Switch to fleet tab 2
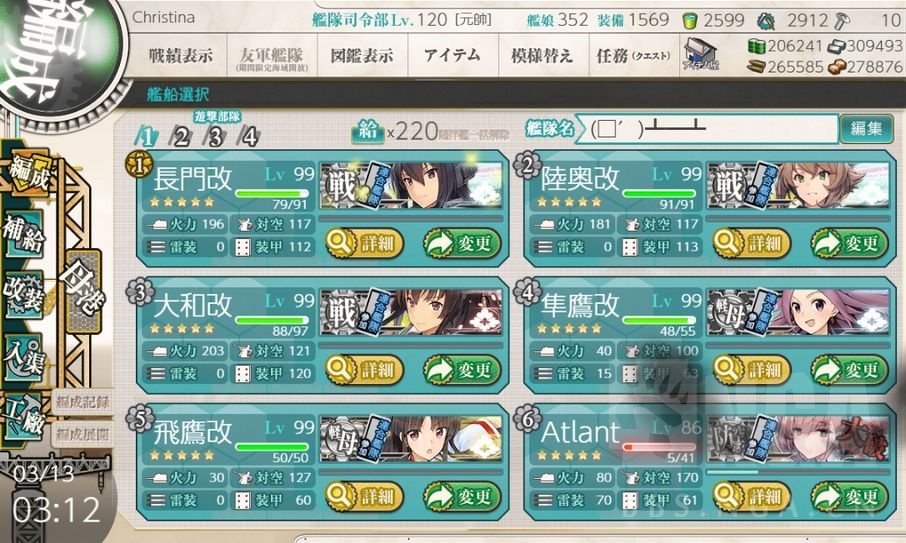This screenshot has height=543, width=906. pos(181,137)
